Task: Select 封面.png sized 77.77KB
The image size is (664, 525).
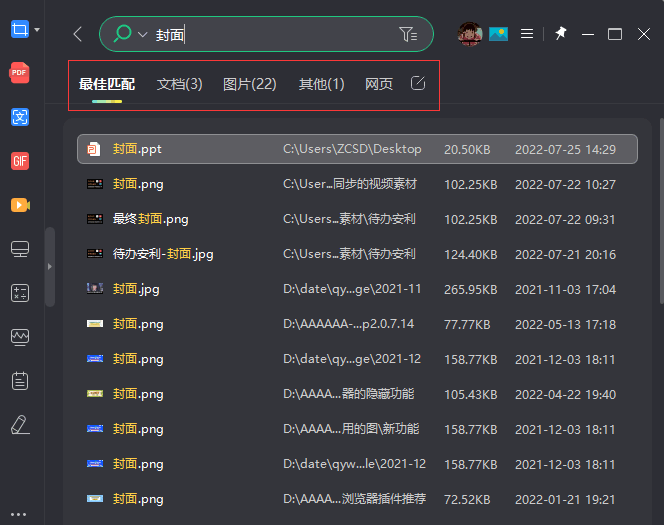Action: [x=357, y=324]
